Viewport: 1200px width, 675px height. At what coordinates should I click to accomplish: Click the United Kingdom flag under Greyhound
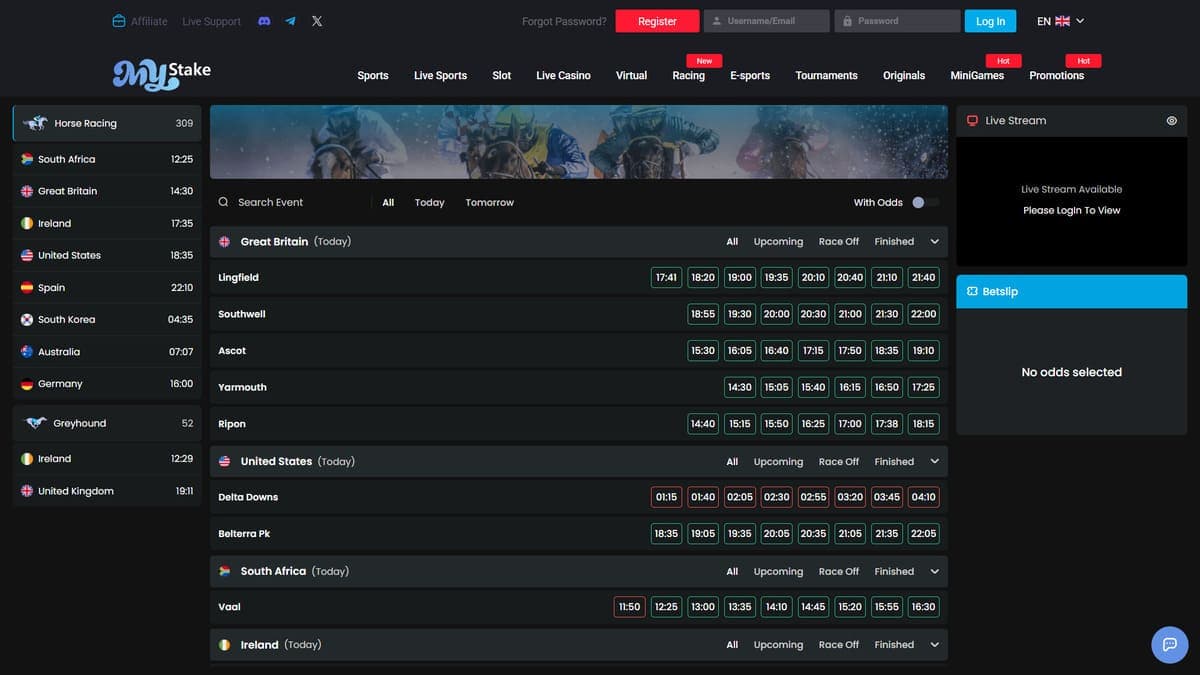coord(27,491)
